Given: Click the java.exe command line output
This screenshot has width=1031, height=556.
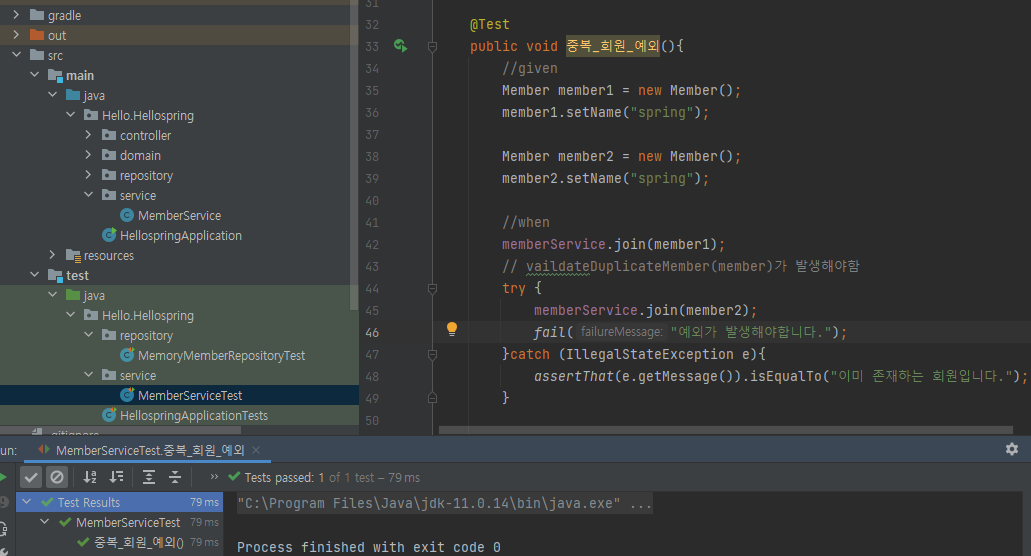Looking at the screenshot, I should tap(444, 503).
